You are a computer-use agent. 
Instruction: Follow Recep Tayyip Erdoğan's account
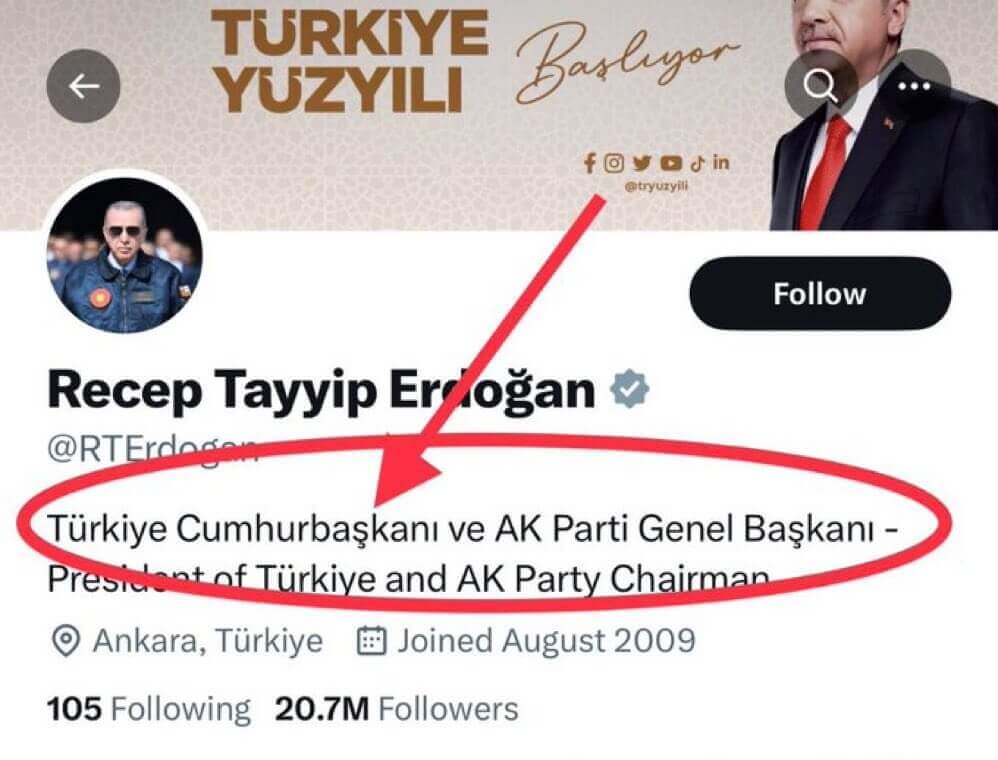pos(820,294)
